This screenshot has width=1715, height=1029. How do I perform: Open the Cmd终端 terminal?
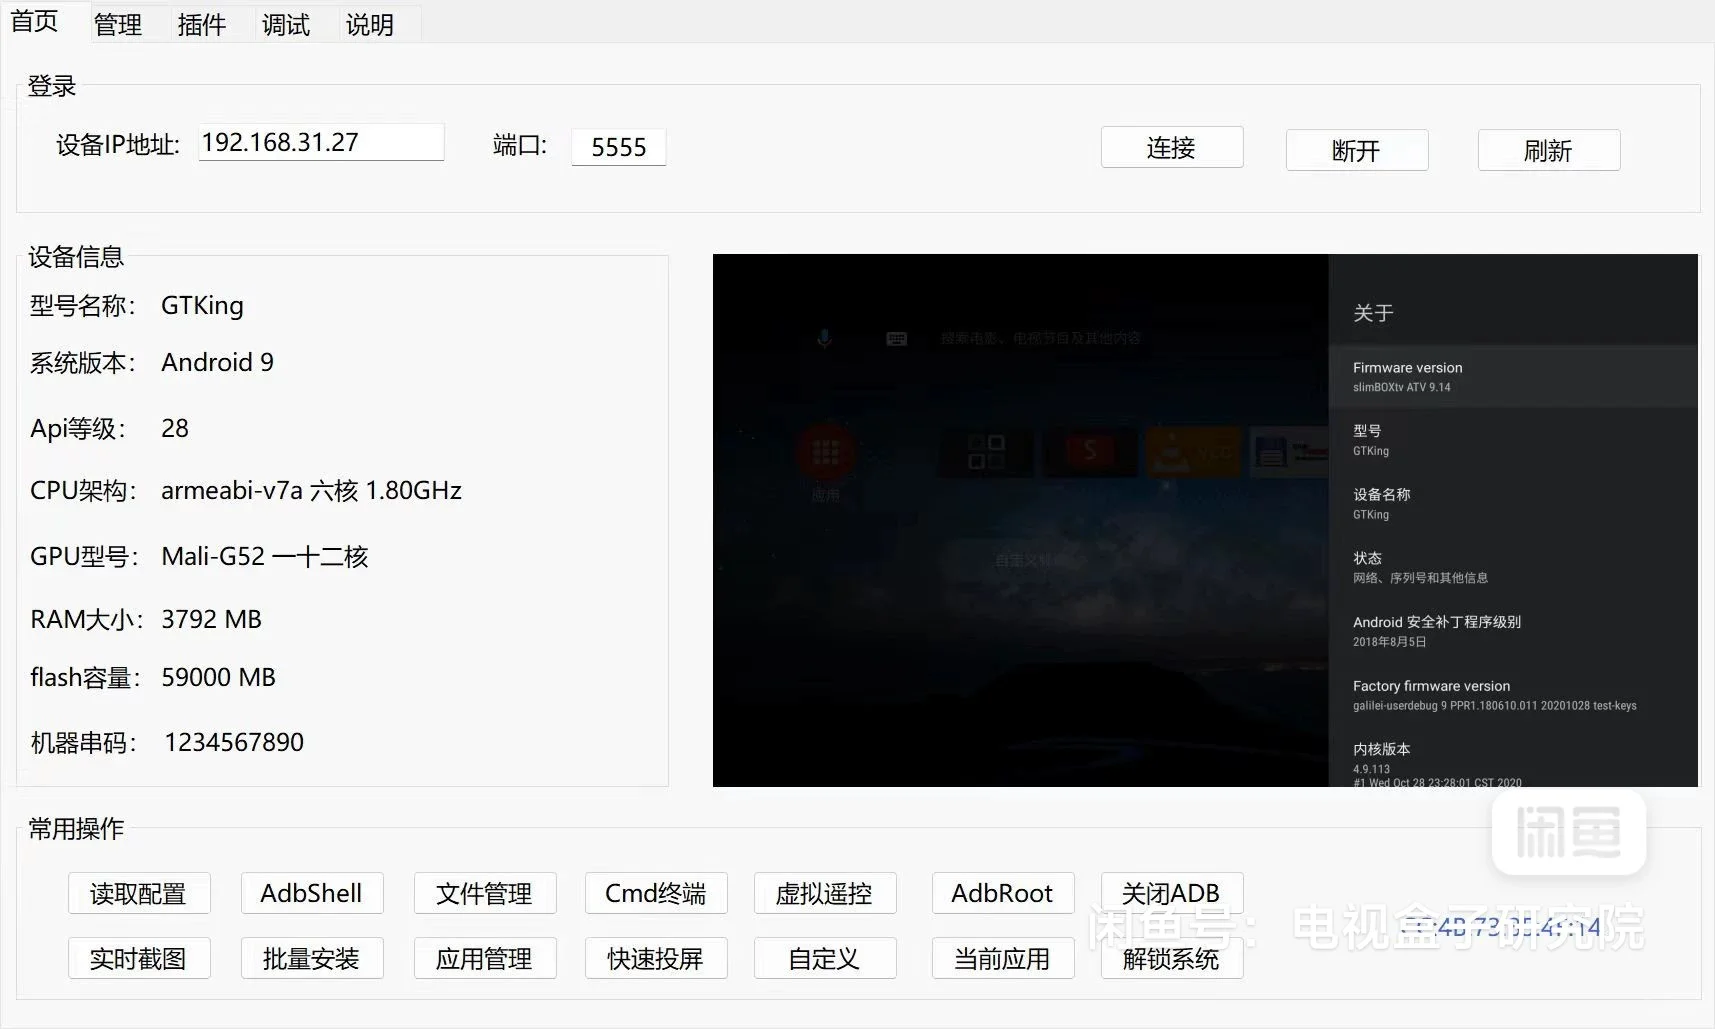pyautogui.click(x=655, y=893)
